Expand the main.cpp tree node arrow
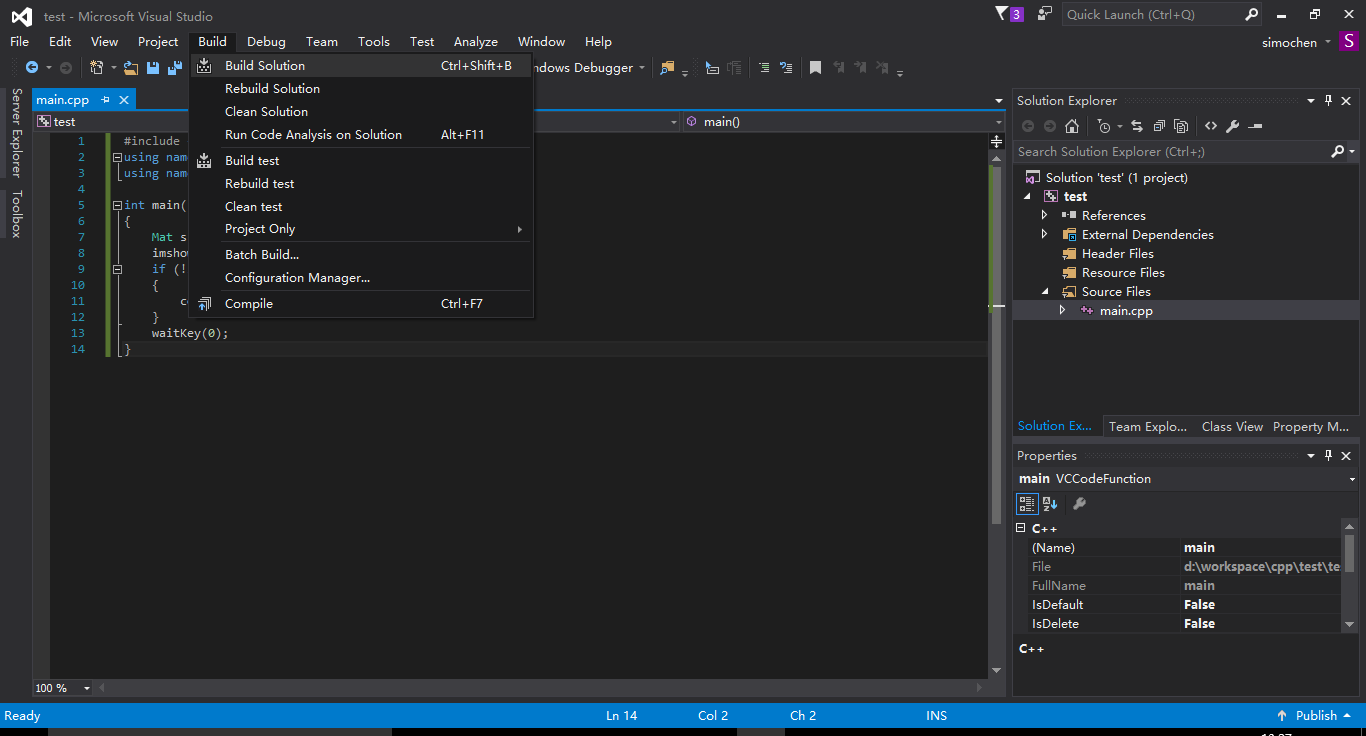Image resolution: width=1366 pixels, height=736 pixels. click(x=1062, y=311)
